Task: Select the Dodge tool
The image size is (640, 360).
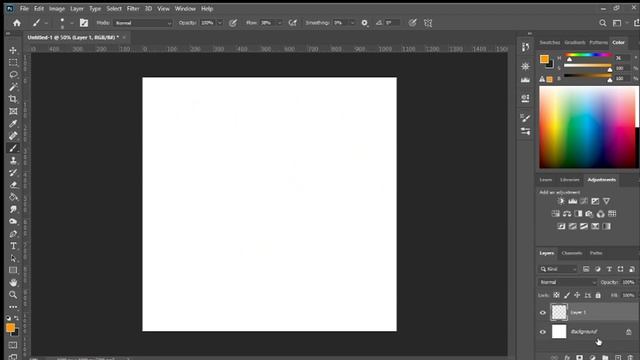Action: tap(13, 222)
